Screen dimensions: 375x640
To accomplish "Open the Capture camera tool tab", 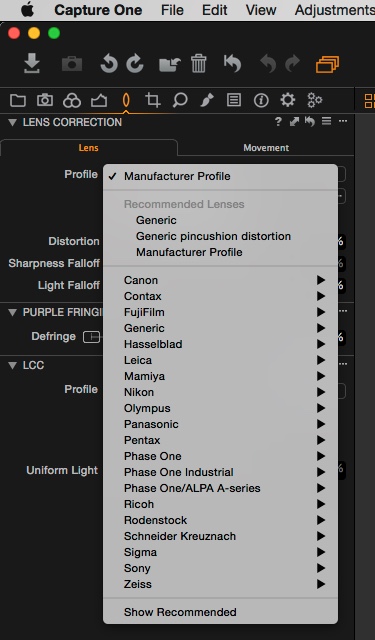I will (x=45, y=100).
